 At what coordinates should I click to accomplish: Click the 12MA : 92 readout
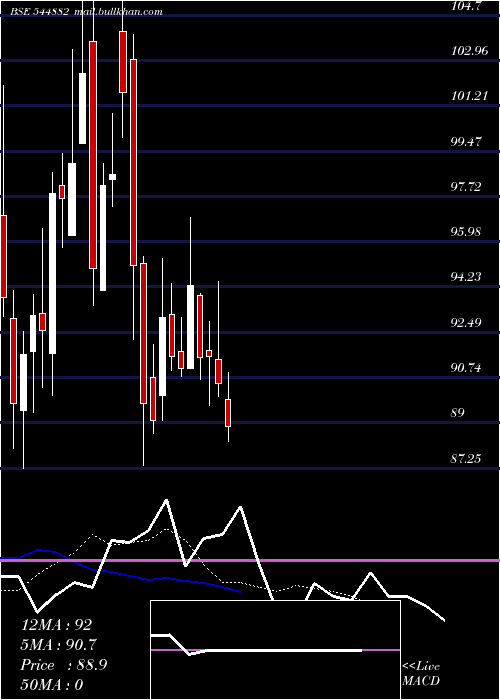(56, 625)
